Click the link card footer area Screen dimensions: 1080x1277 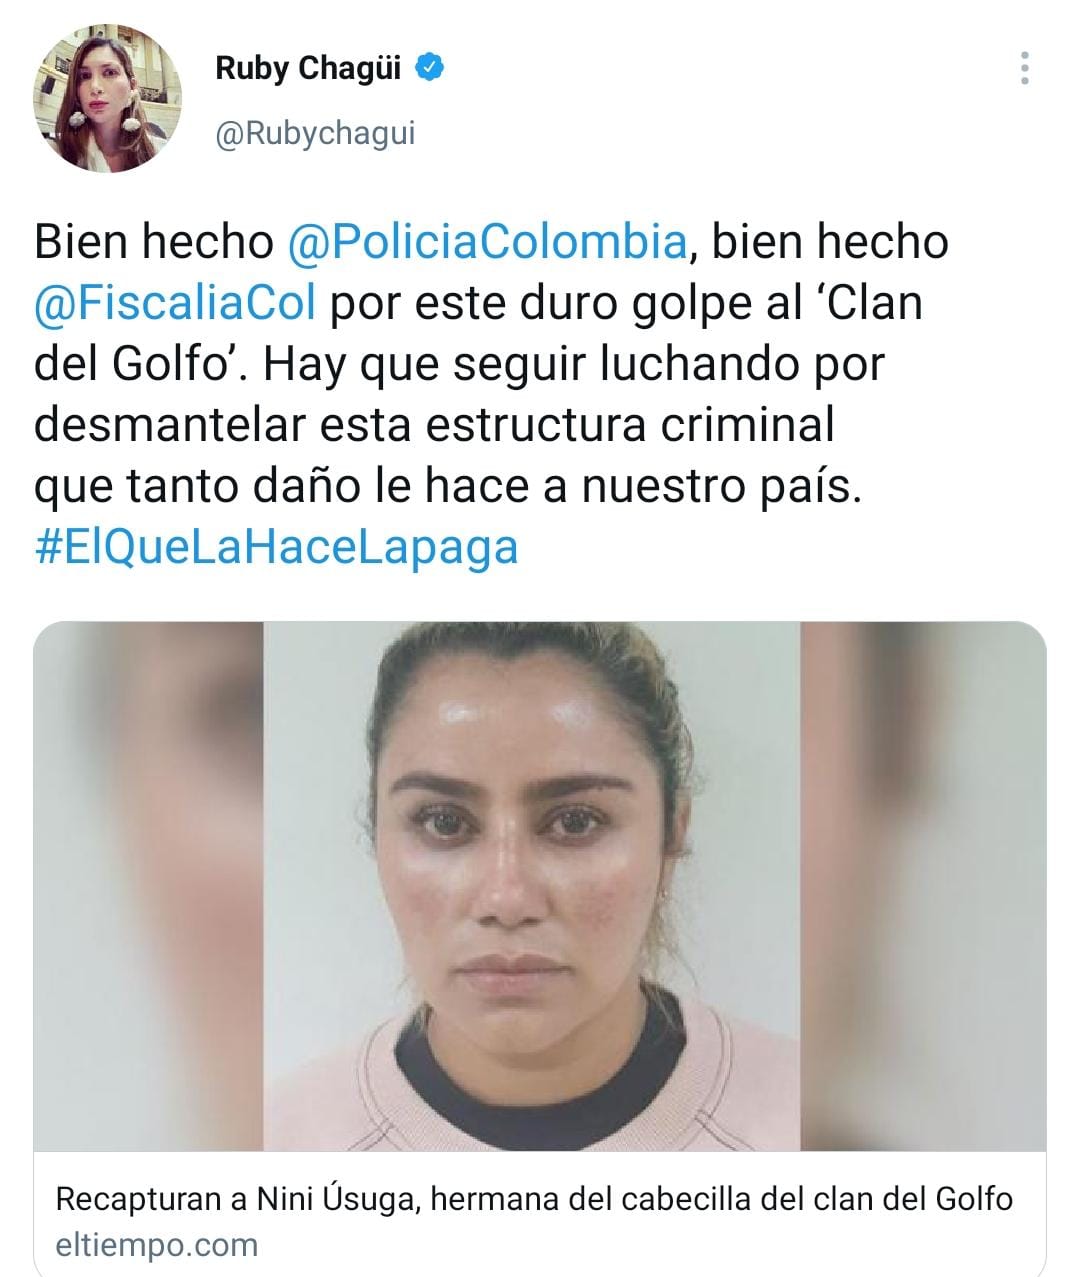(x=540, y=1214)
